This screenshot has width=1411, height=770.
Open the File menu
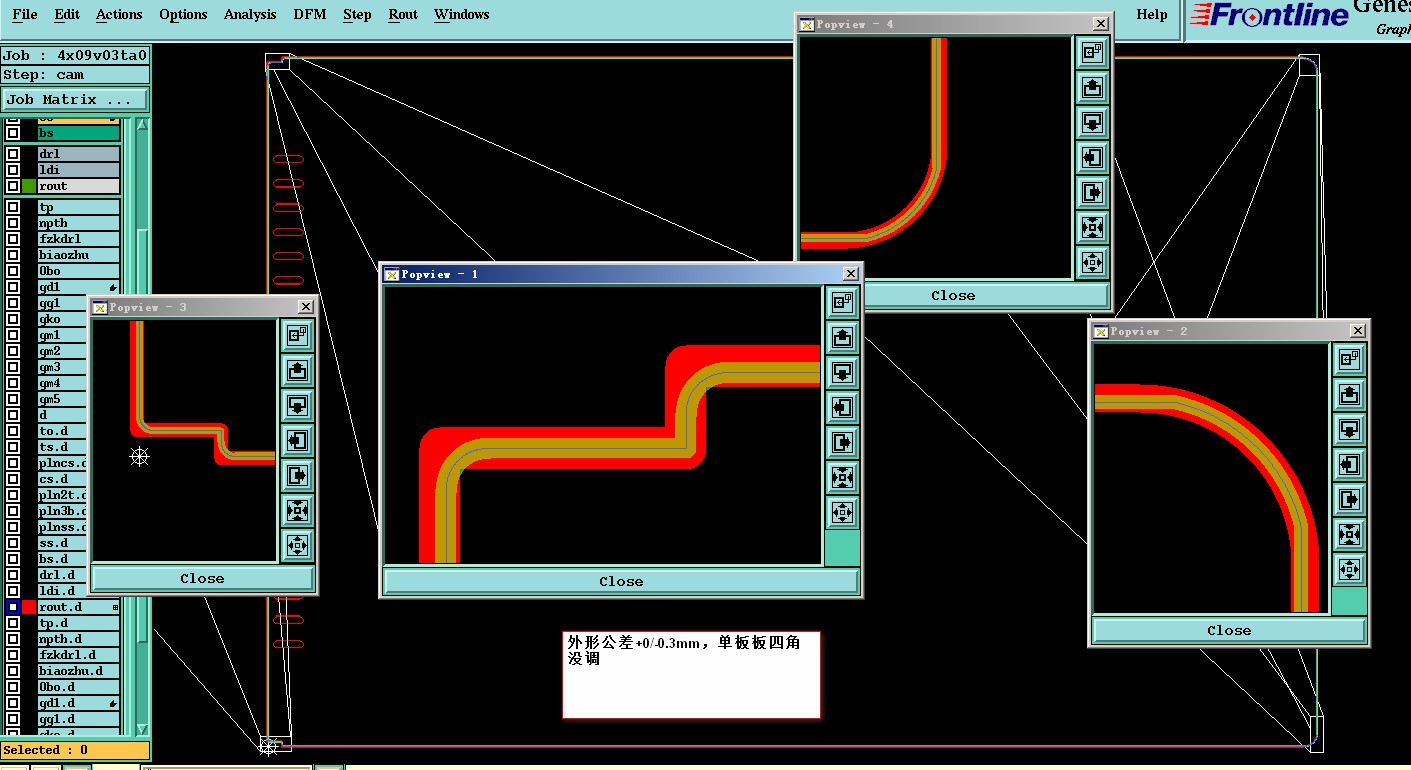point(24,14)
